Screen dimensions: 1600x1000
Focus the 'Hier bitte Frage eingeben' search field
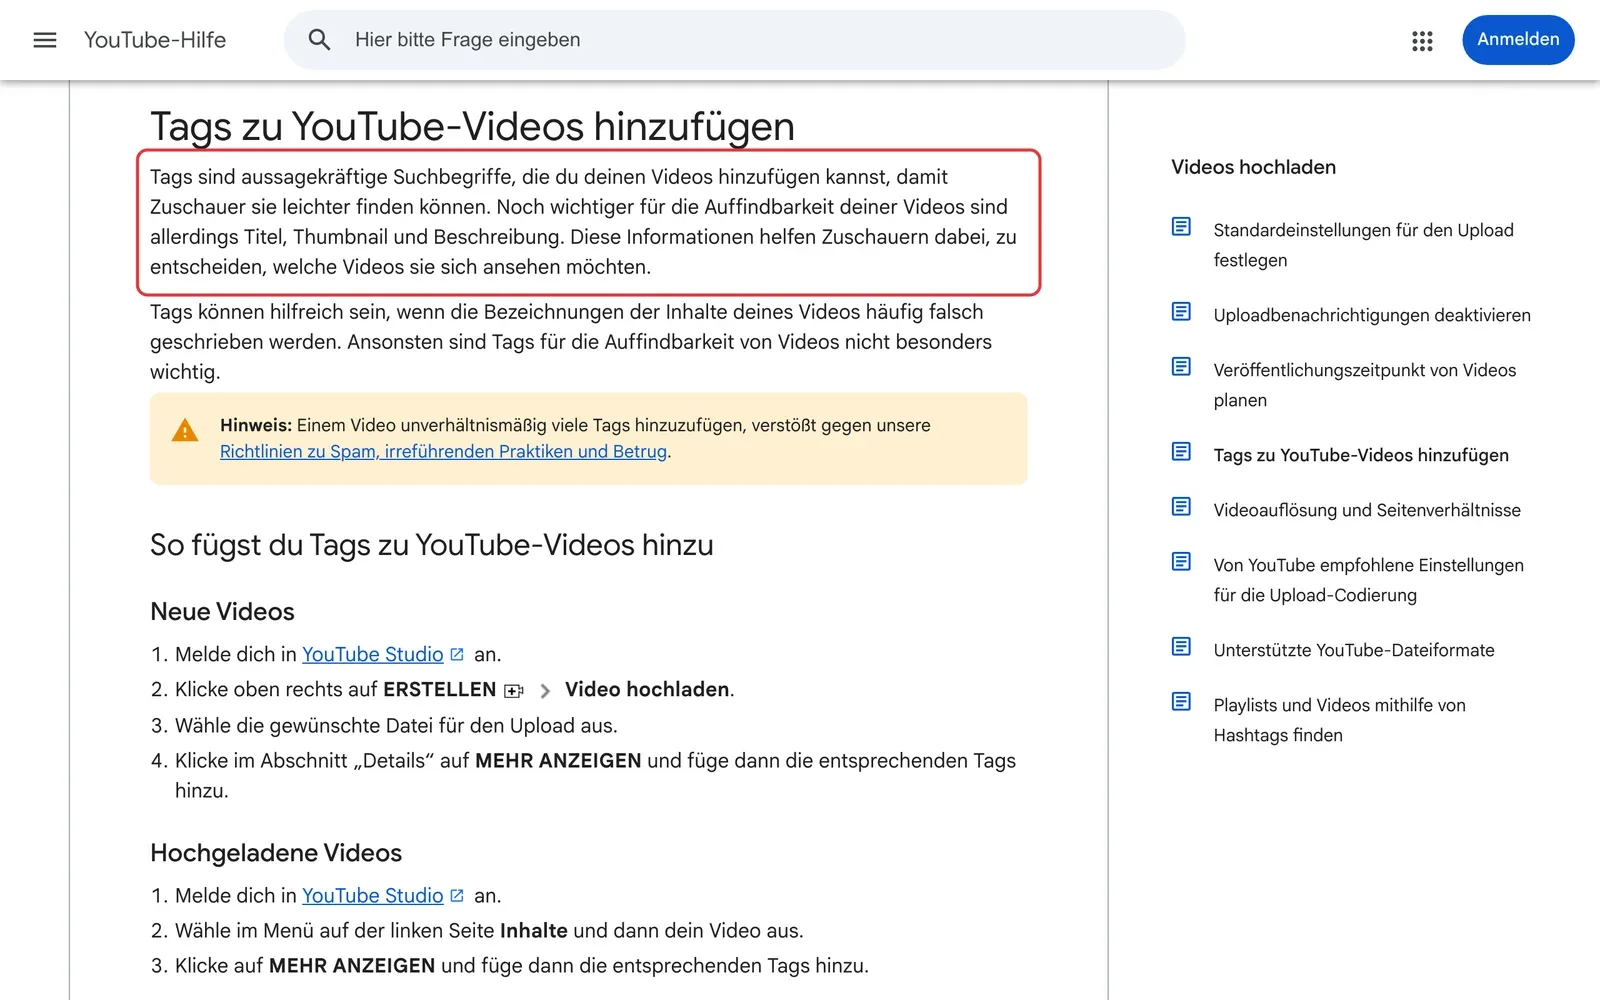[735, 40]
